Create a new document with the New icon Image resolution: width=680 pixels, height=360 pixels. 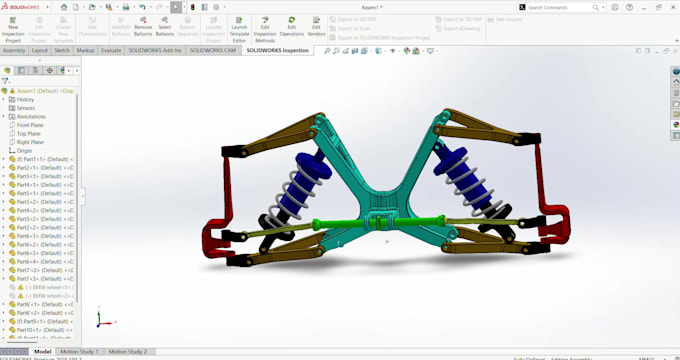pos(75,7)
